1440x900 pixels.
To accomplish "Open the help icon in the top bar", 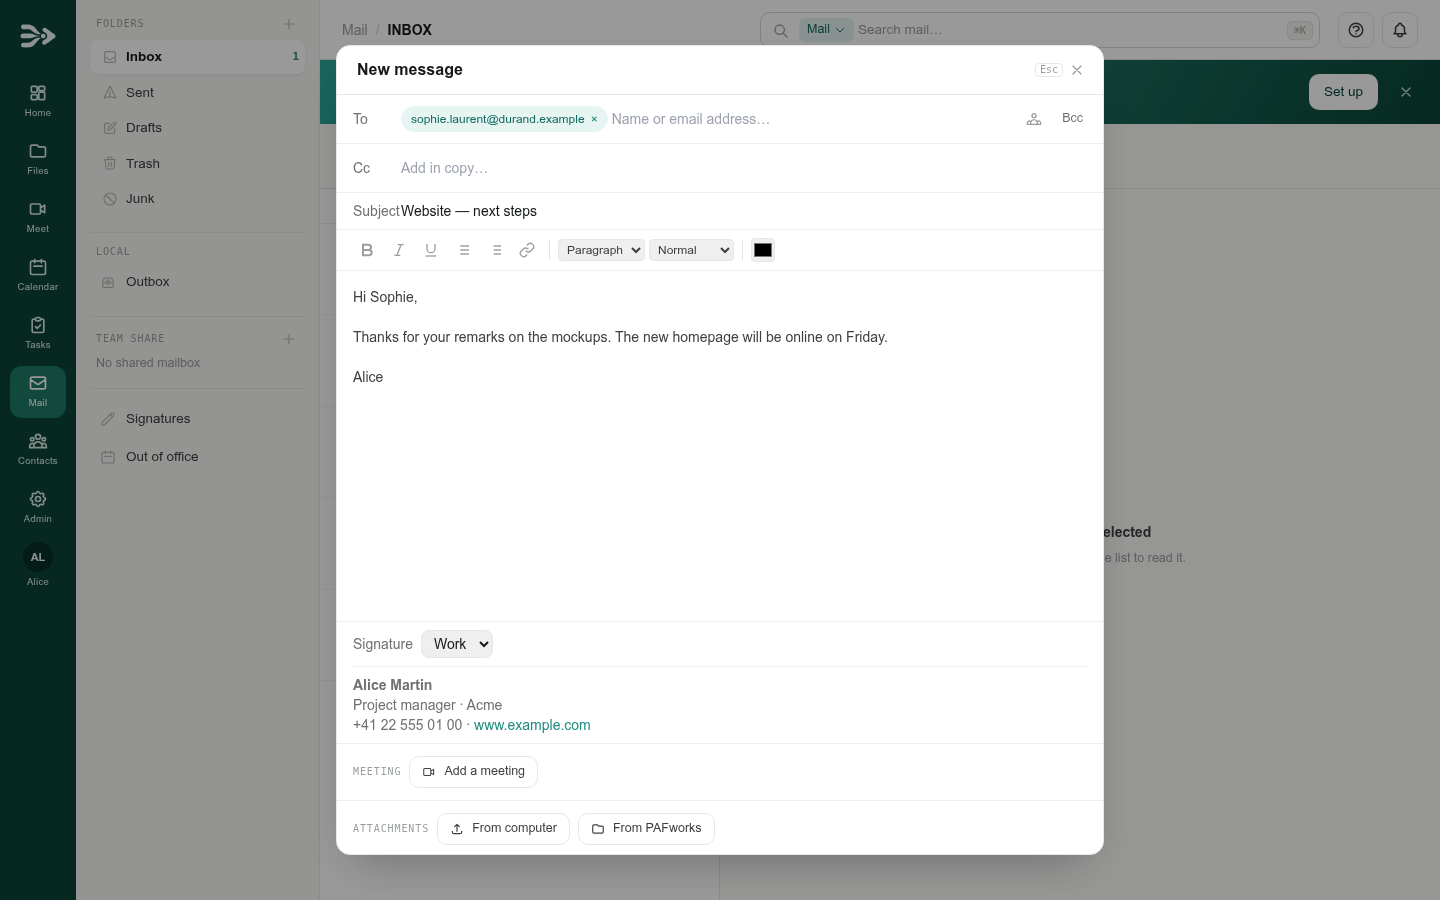I will (x=1356, y=30).
